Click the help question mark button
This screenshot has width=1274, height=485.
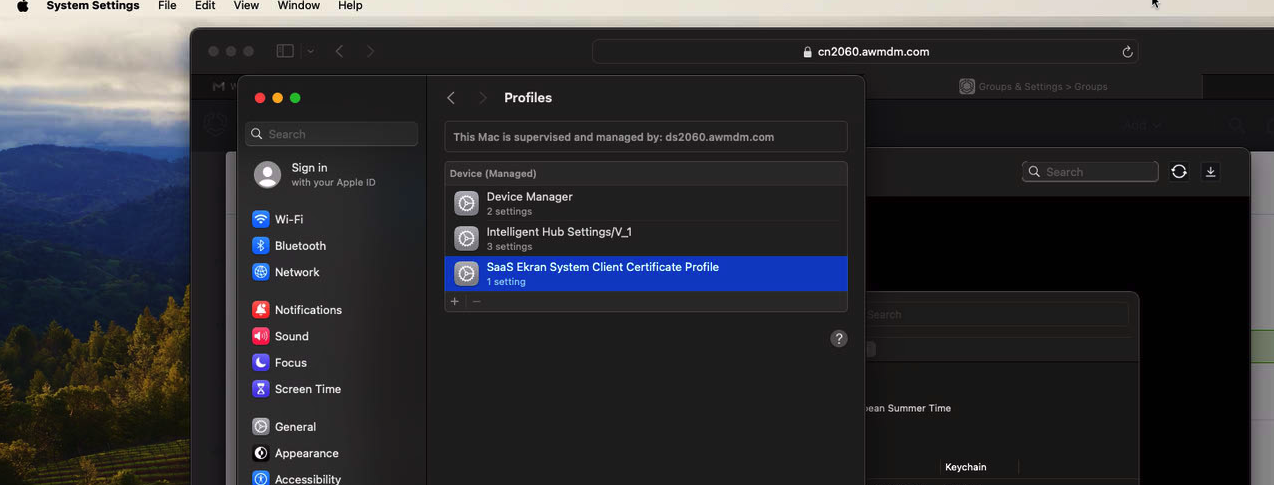click(839, 339)
